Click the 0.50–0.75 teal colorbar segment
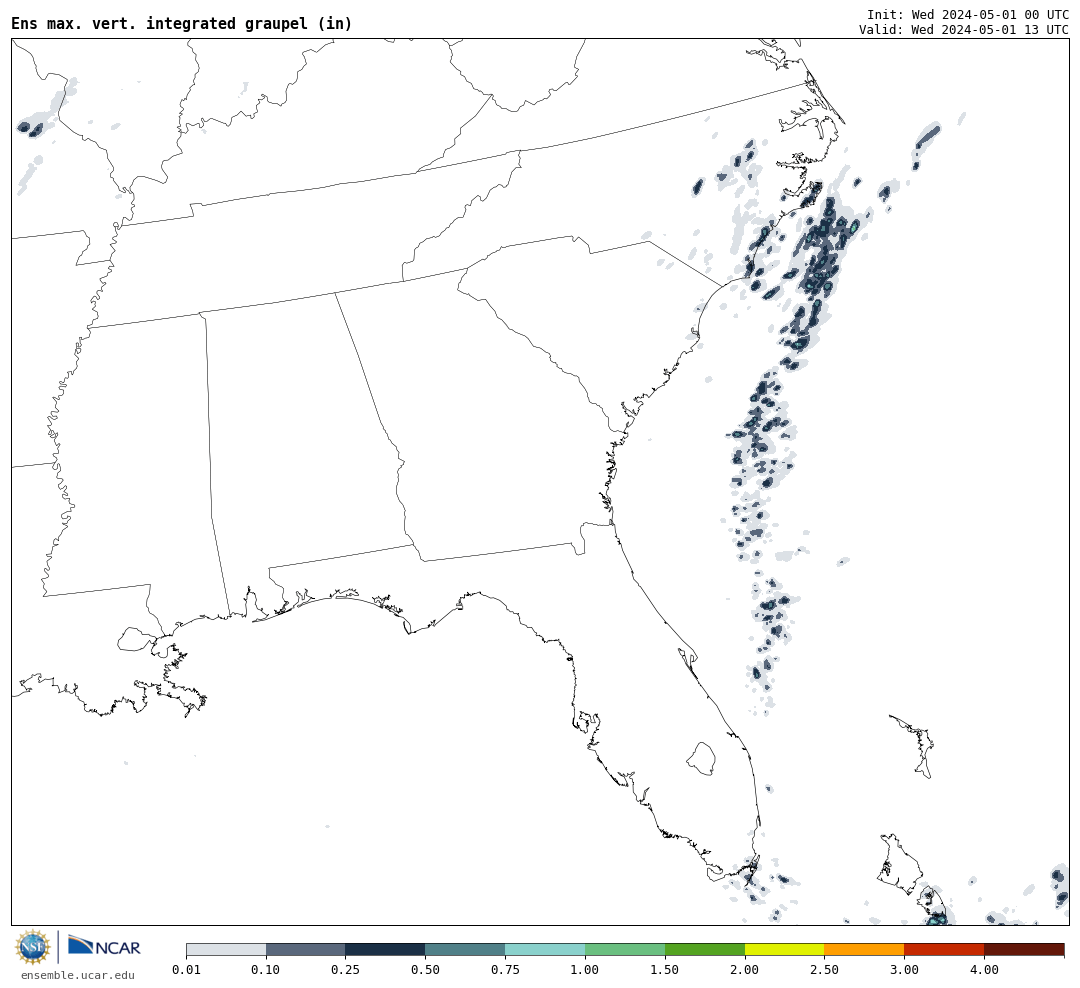The height and width of the screenshot is (988, 1080). click(466, 949)
